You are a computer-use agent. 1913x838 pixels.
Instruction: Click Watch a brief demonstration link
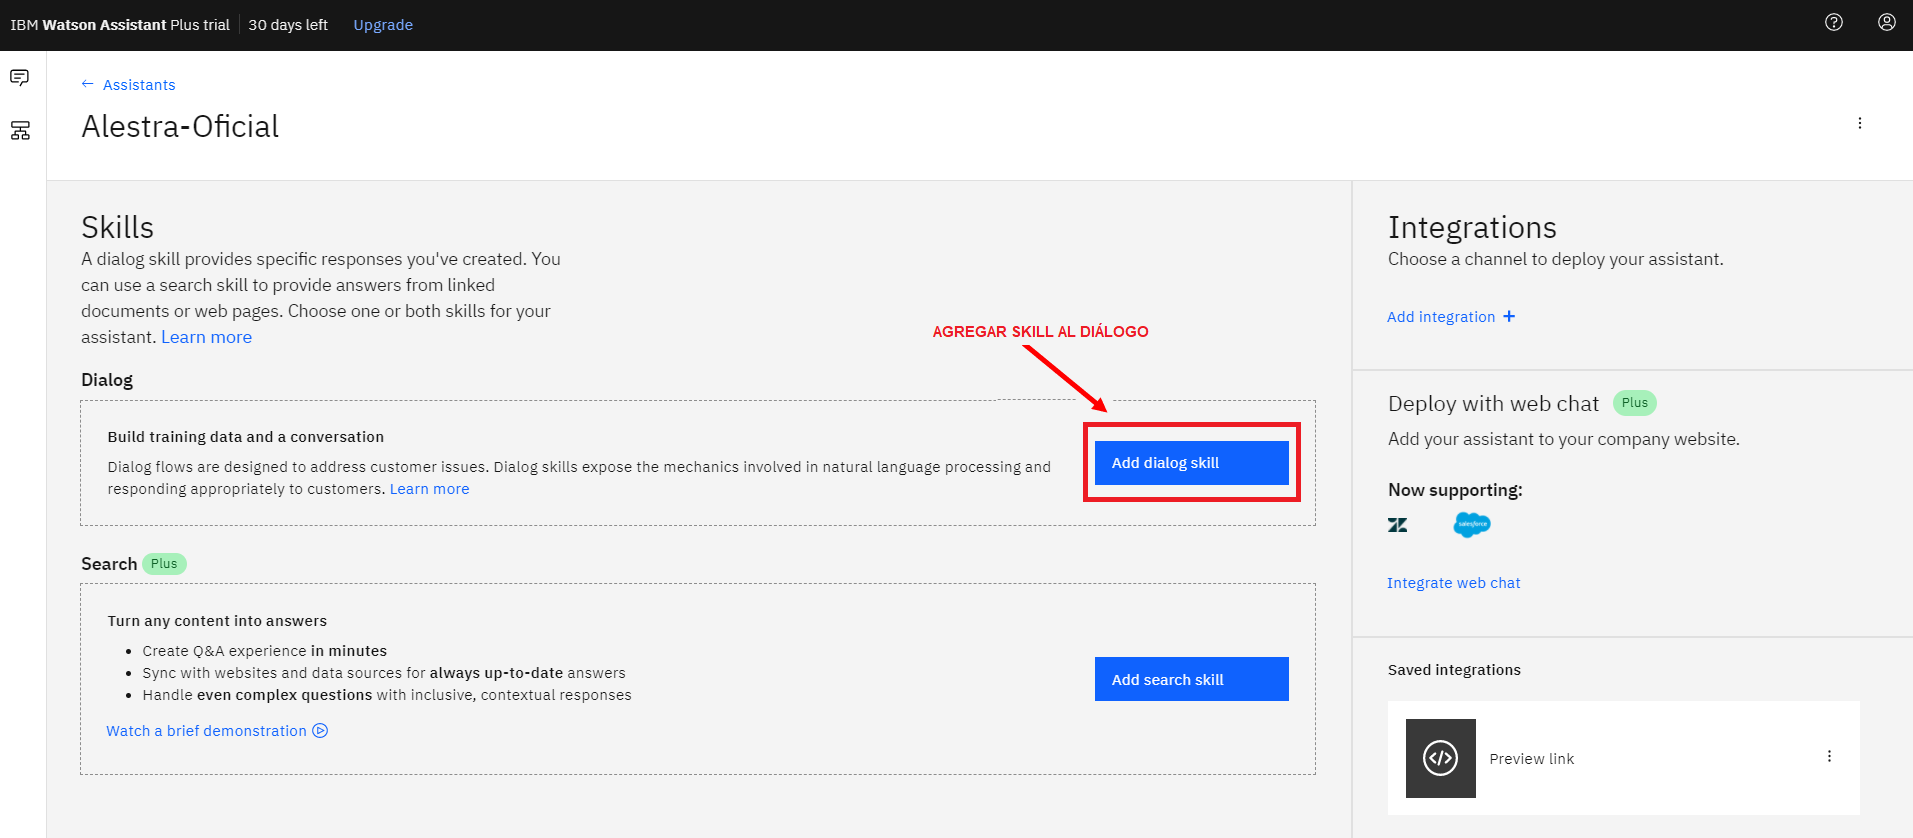[x=206, y=731]
